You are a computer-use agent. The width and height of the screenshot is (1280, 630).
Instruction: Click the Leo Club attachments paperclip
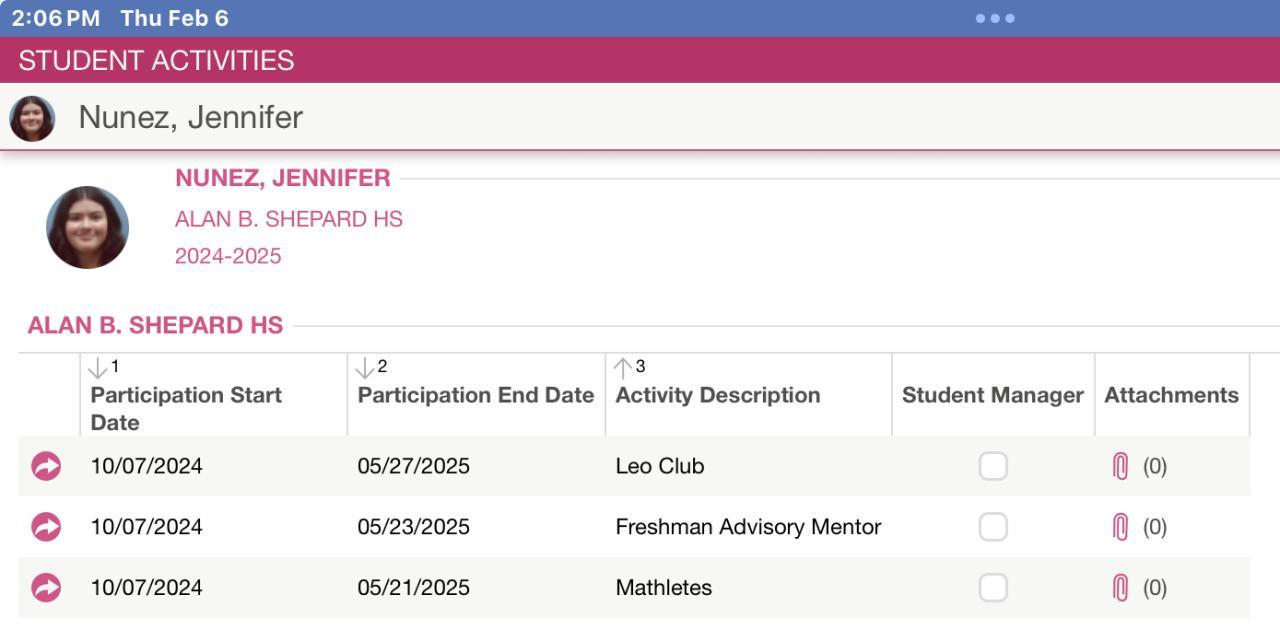1120,466
